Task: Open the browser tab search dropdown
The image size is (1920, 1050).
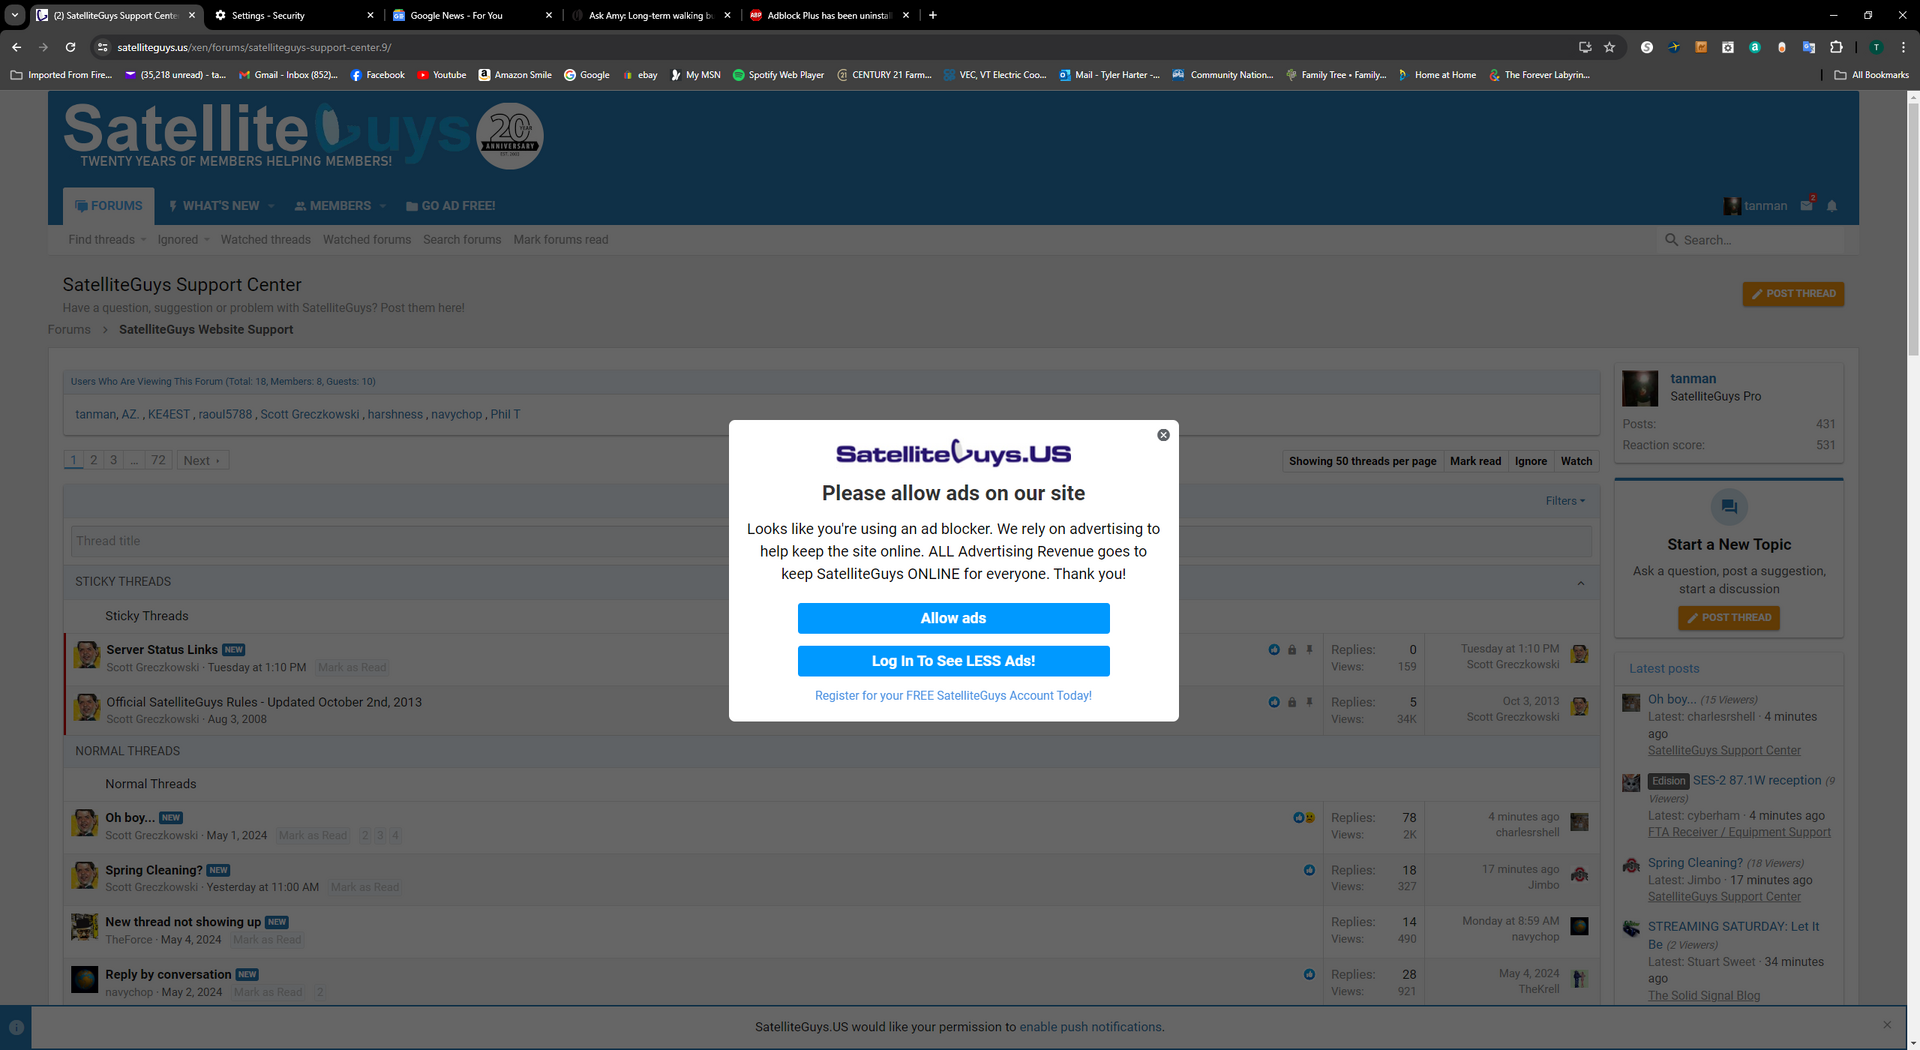Action: (x=15, y=15)
